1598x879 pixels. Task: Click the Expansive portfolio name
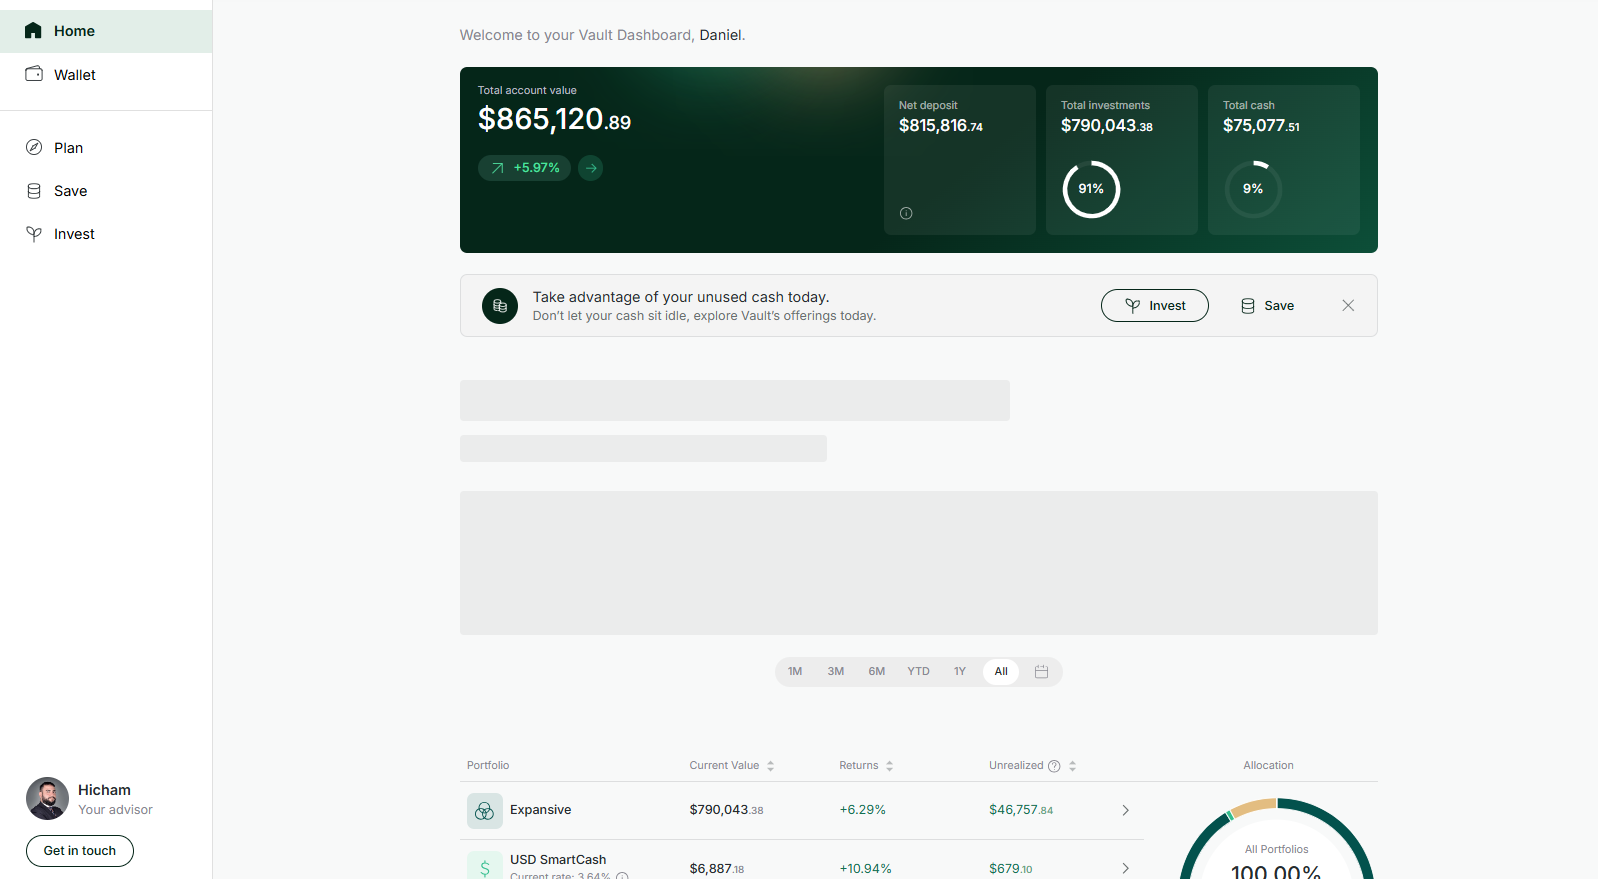pos(541,810)
